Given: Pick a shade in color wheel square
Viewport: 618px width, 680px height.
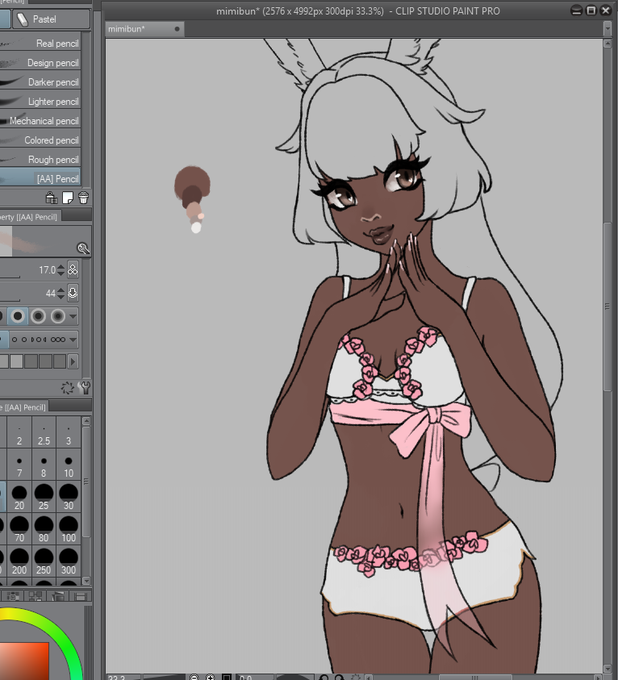Looking at the screenshot, I should [x=24, y=661].
